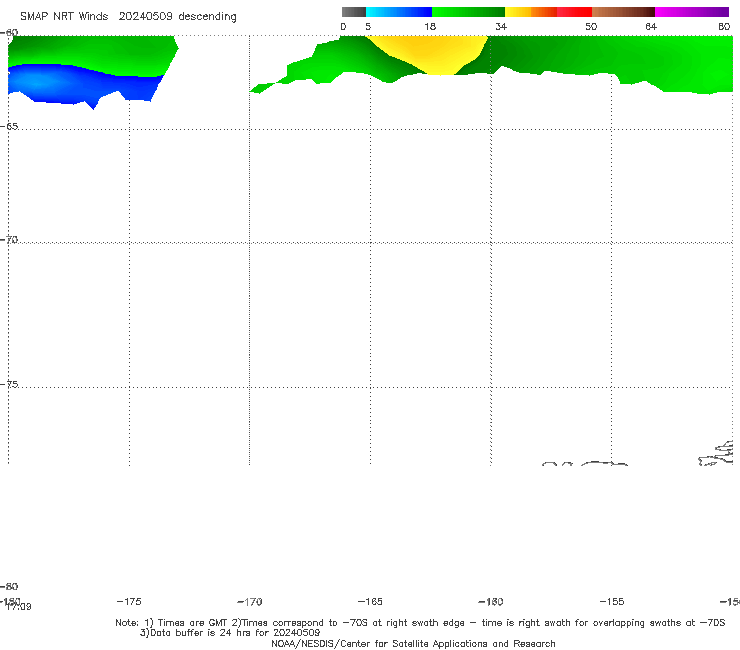Click the note line beginning 'Note: 1) Times are GMT'
The width and height of the screenshot is (740, 650).
click(x=420, y=623)
